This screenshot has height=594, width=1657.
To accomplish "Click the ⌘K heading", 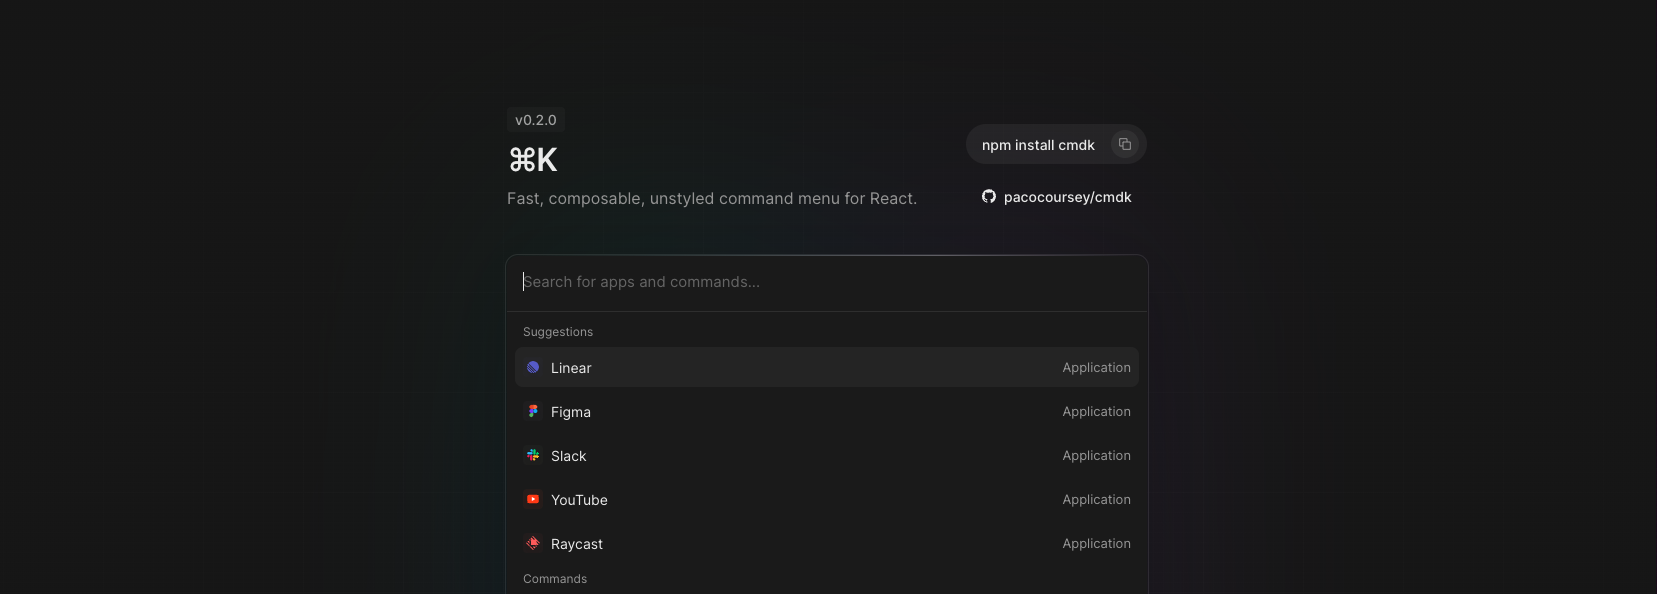I will click(x=533, y=160).
